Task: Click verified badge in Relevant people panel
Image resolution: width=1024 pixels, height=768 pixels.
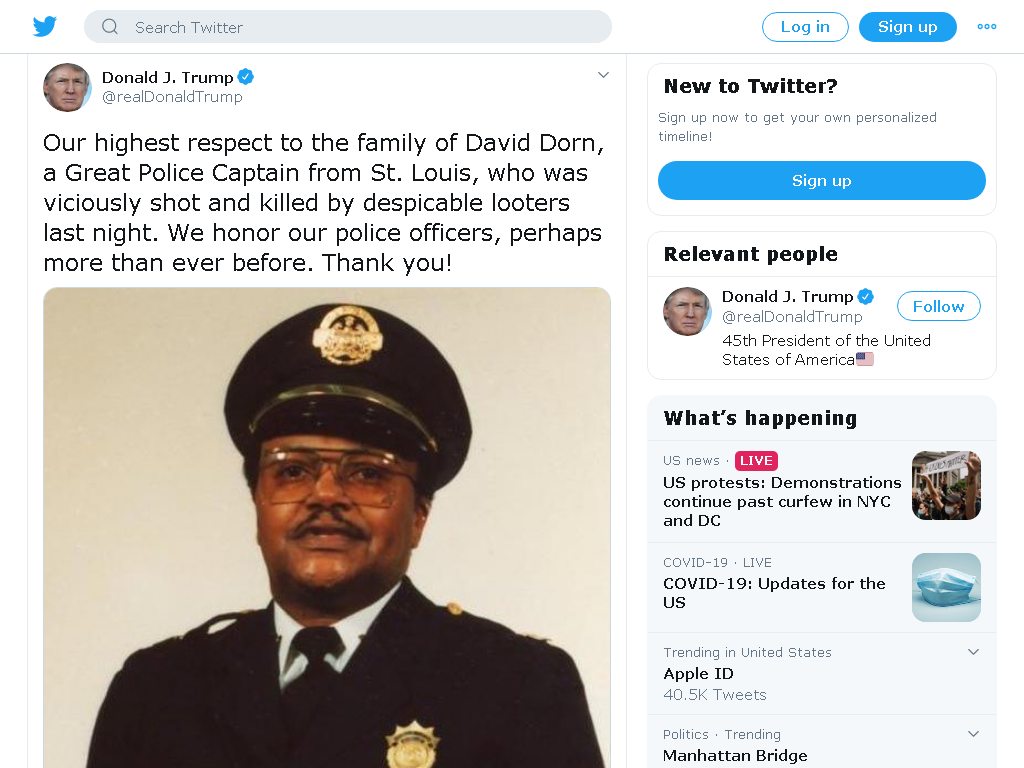Action: [x=865, y=296]
